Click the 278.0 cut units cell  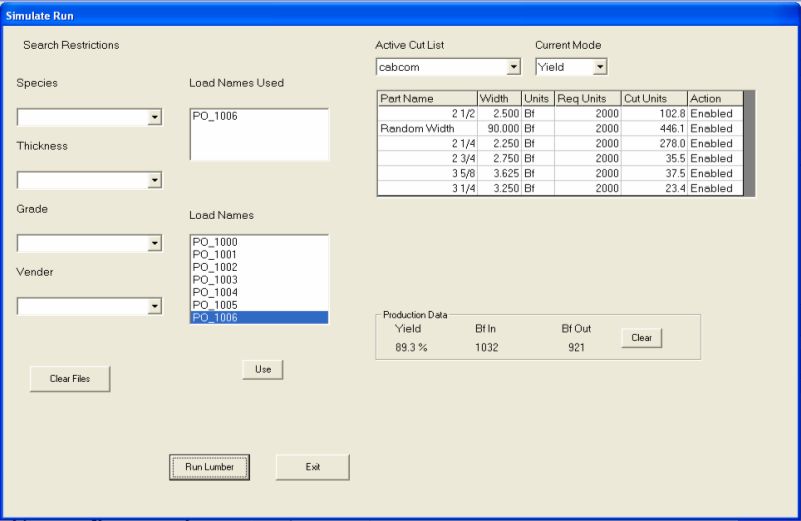pos(654,144)
